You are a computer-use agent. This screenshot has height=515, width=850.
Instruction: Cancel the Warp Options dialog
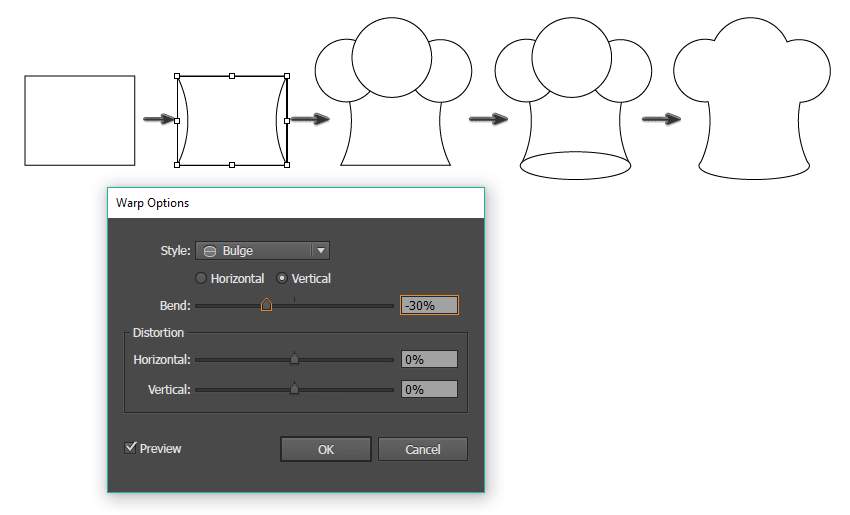pyautogui.click(x=422, y=449)
